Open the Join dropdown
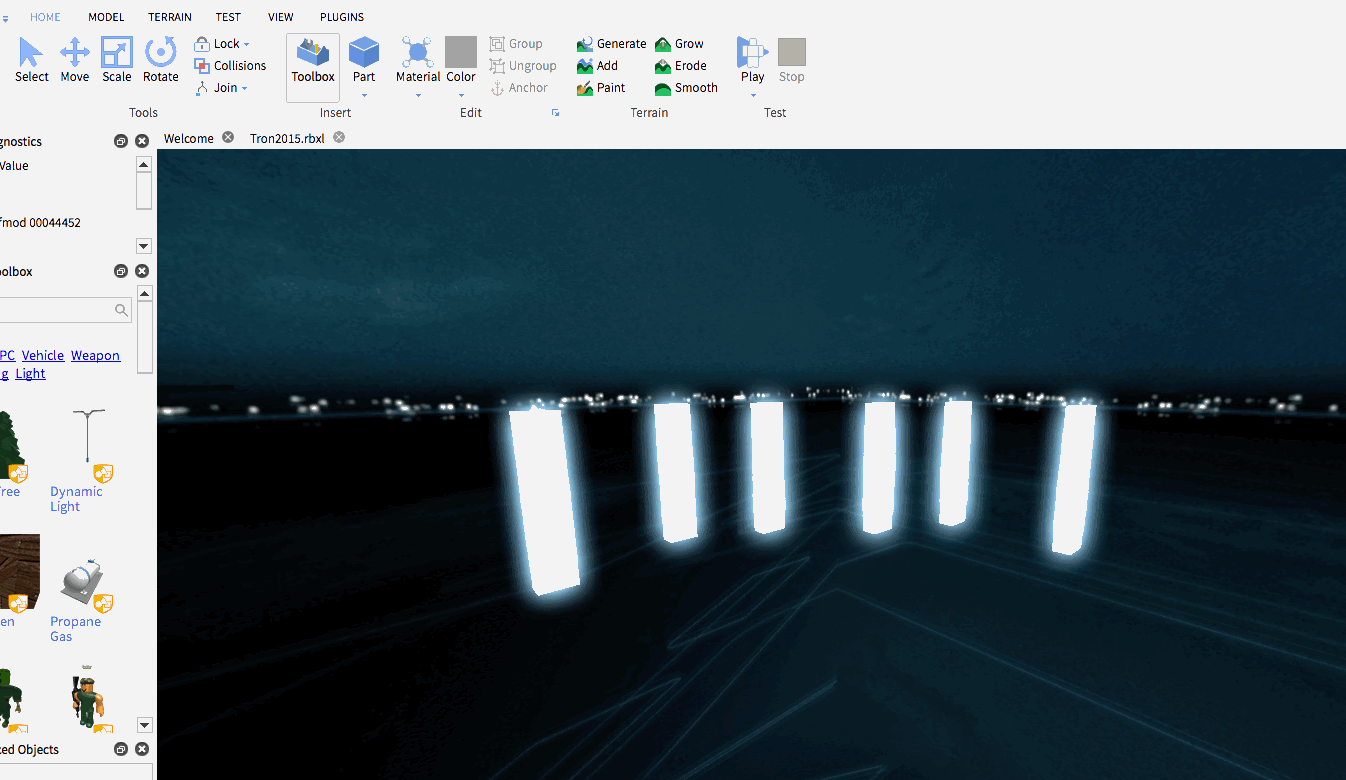Viewport: 1346px width, 780px height. [221, 88]
